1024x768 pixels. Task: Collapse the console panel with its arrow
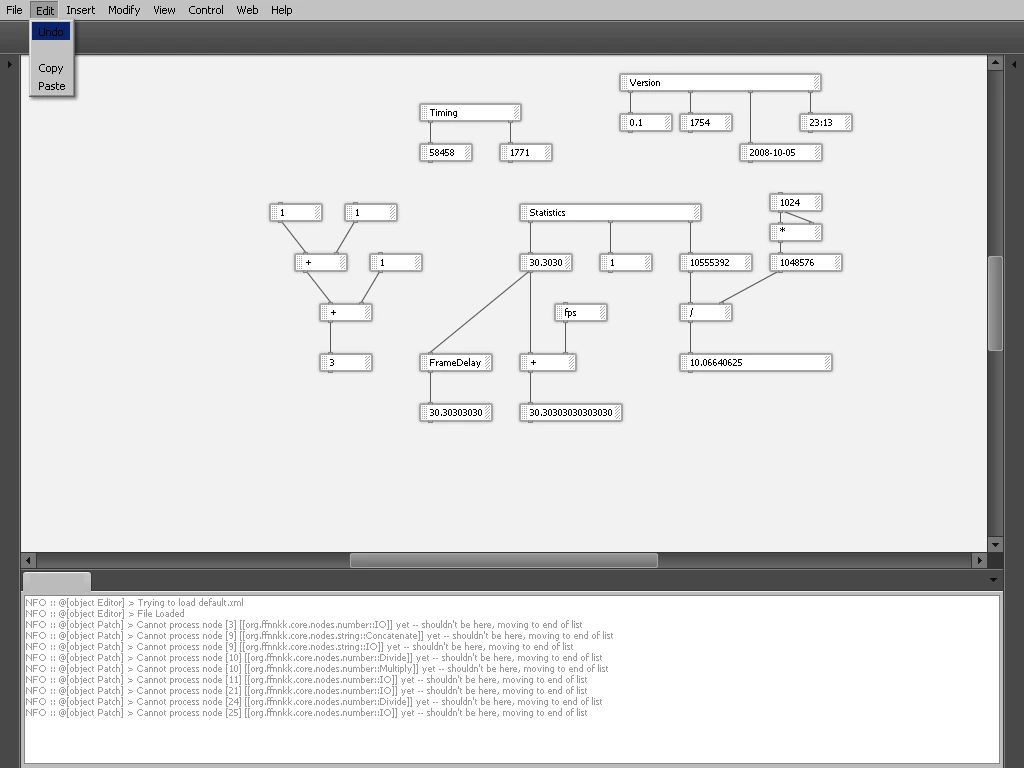(993, 579)
